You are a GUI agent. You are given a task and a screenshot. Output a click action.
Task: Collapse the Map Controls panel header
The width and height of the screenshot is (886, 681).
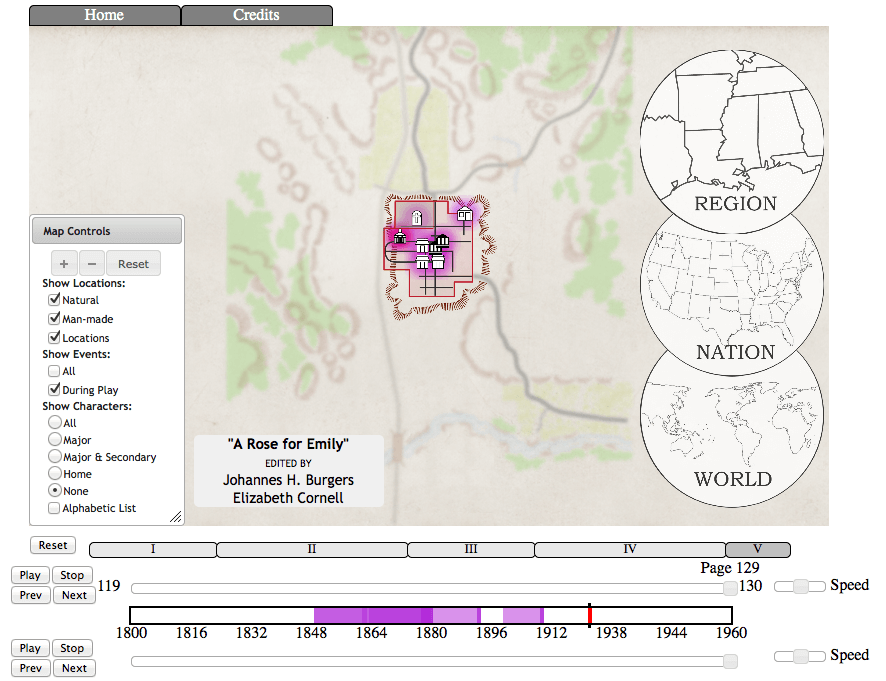coord(106,231)
